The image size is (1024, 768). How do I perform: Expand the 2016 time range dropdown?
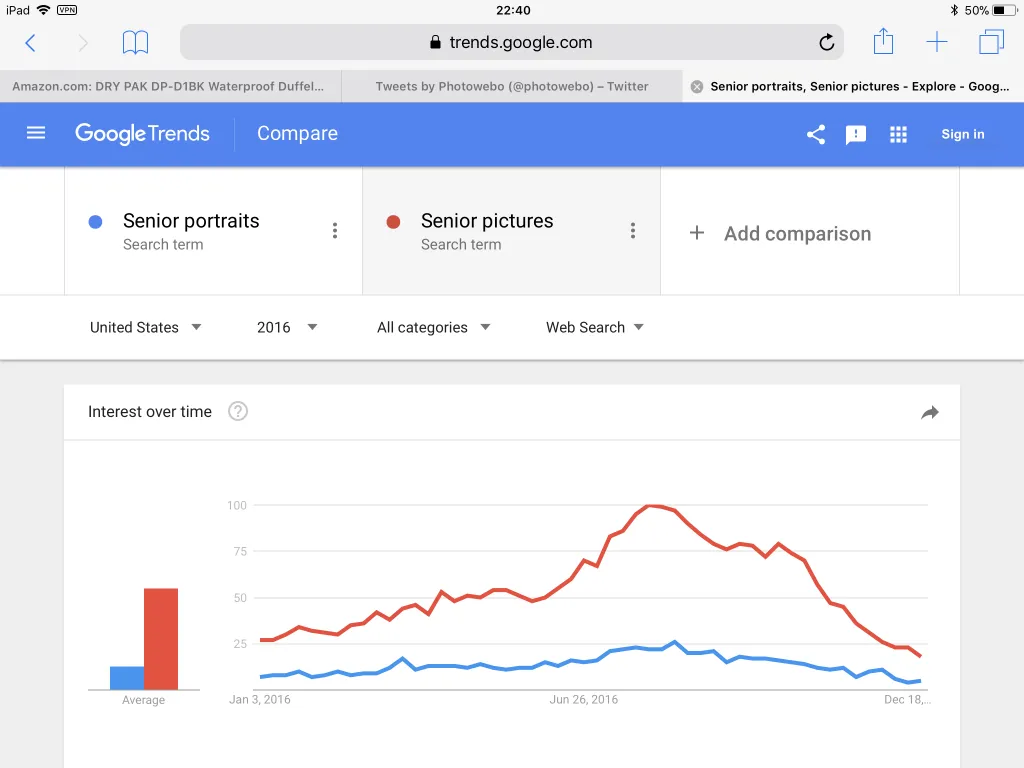click(x=287, y=327)
